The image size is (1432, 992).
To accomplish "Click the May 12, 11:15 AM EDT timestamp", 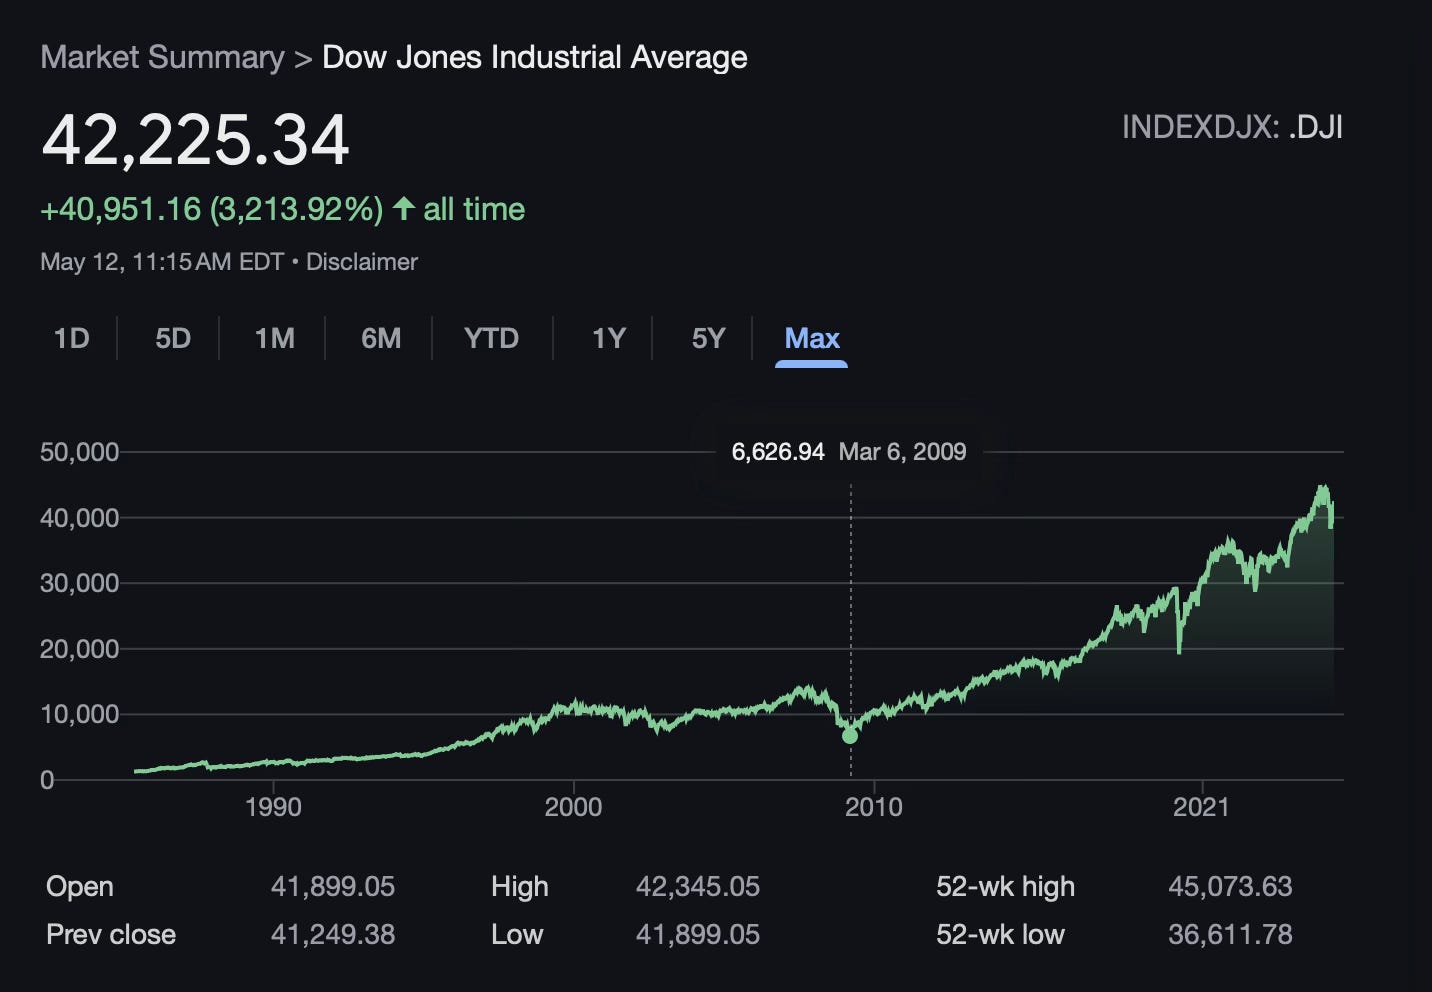I will (x=162, y=262).
